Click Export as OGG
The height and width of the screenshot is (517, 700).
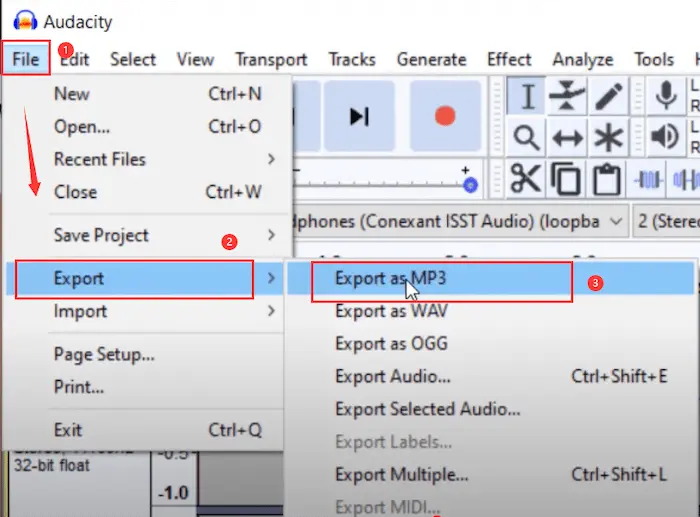491,344
